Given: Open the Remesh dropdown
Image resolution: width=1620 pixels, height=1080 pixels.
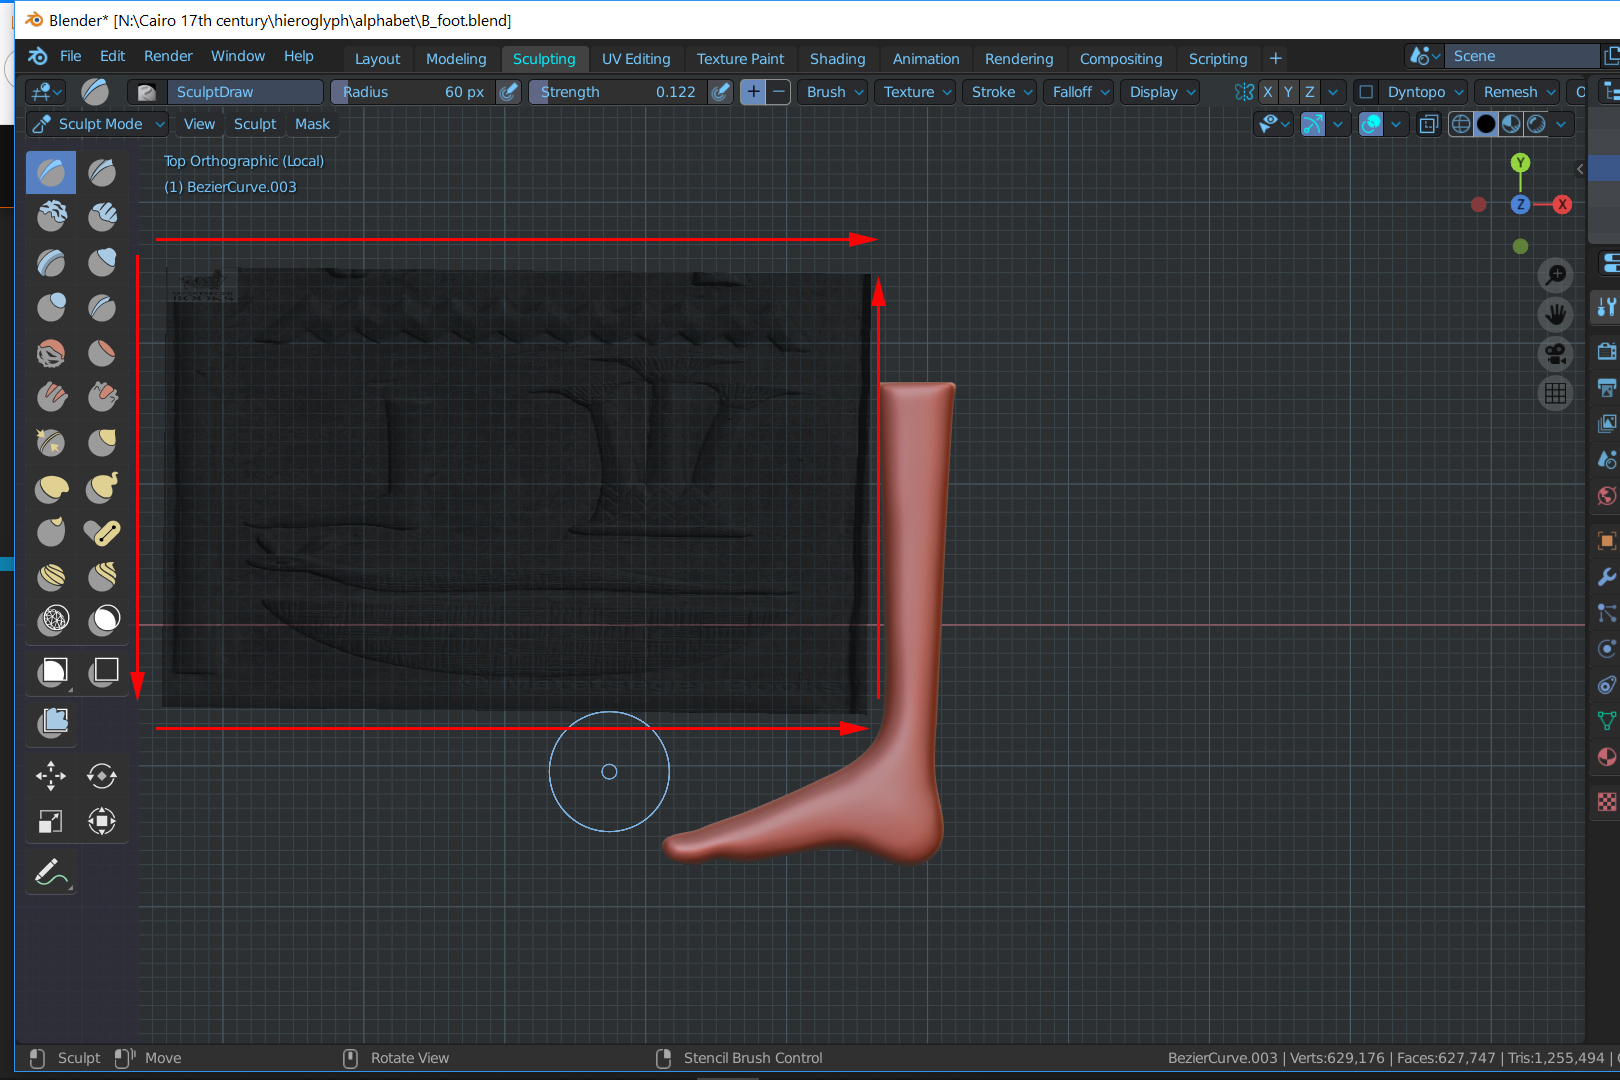Looking at the screenshot, I should click(x=1516, y=92).
